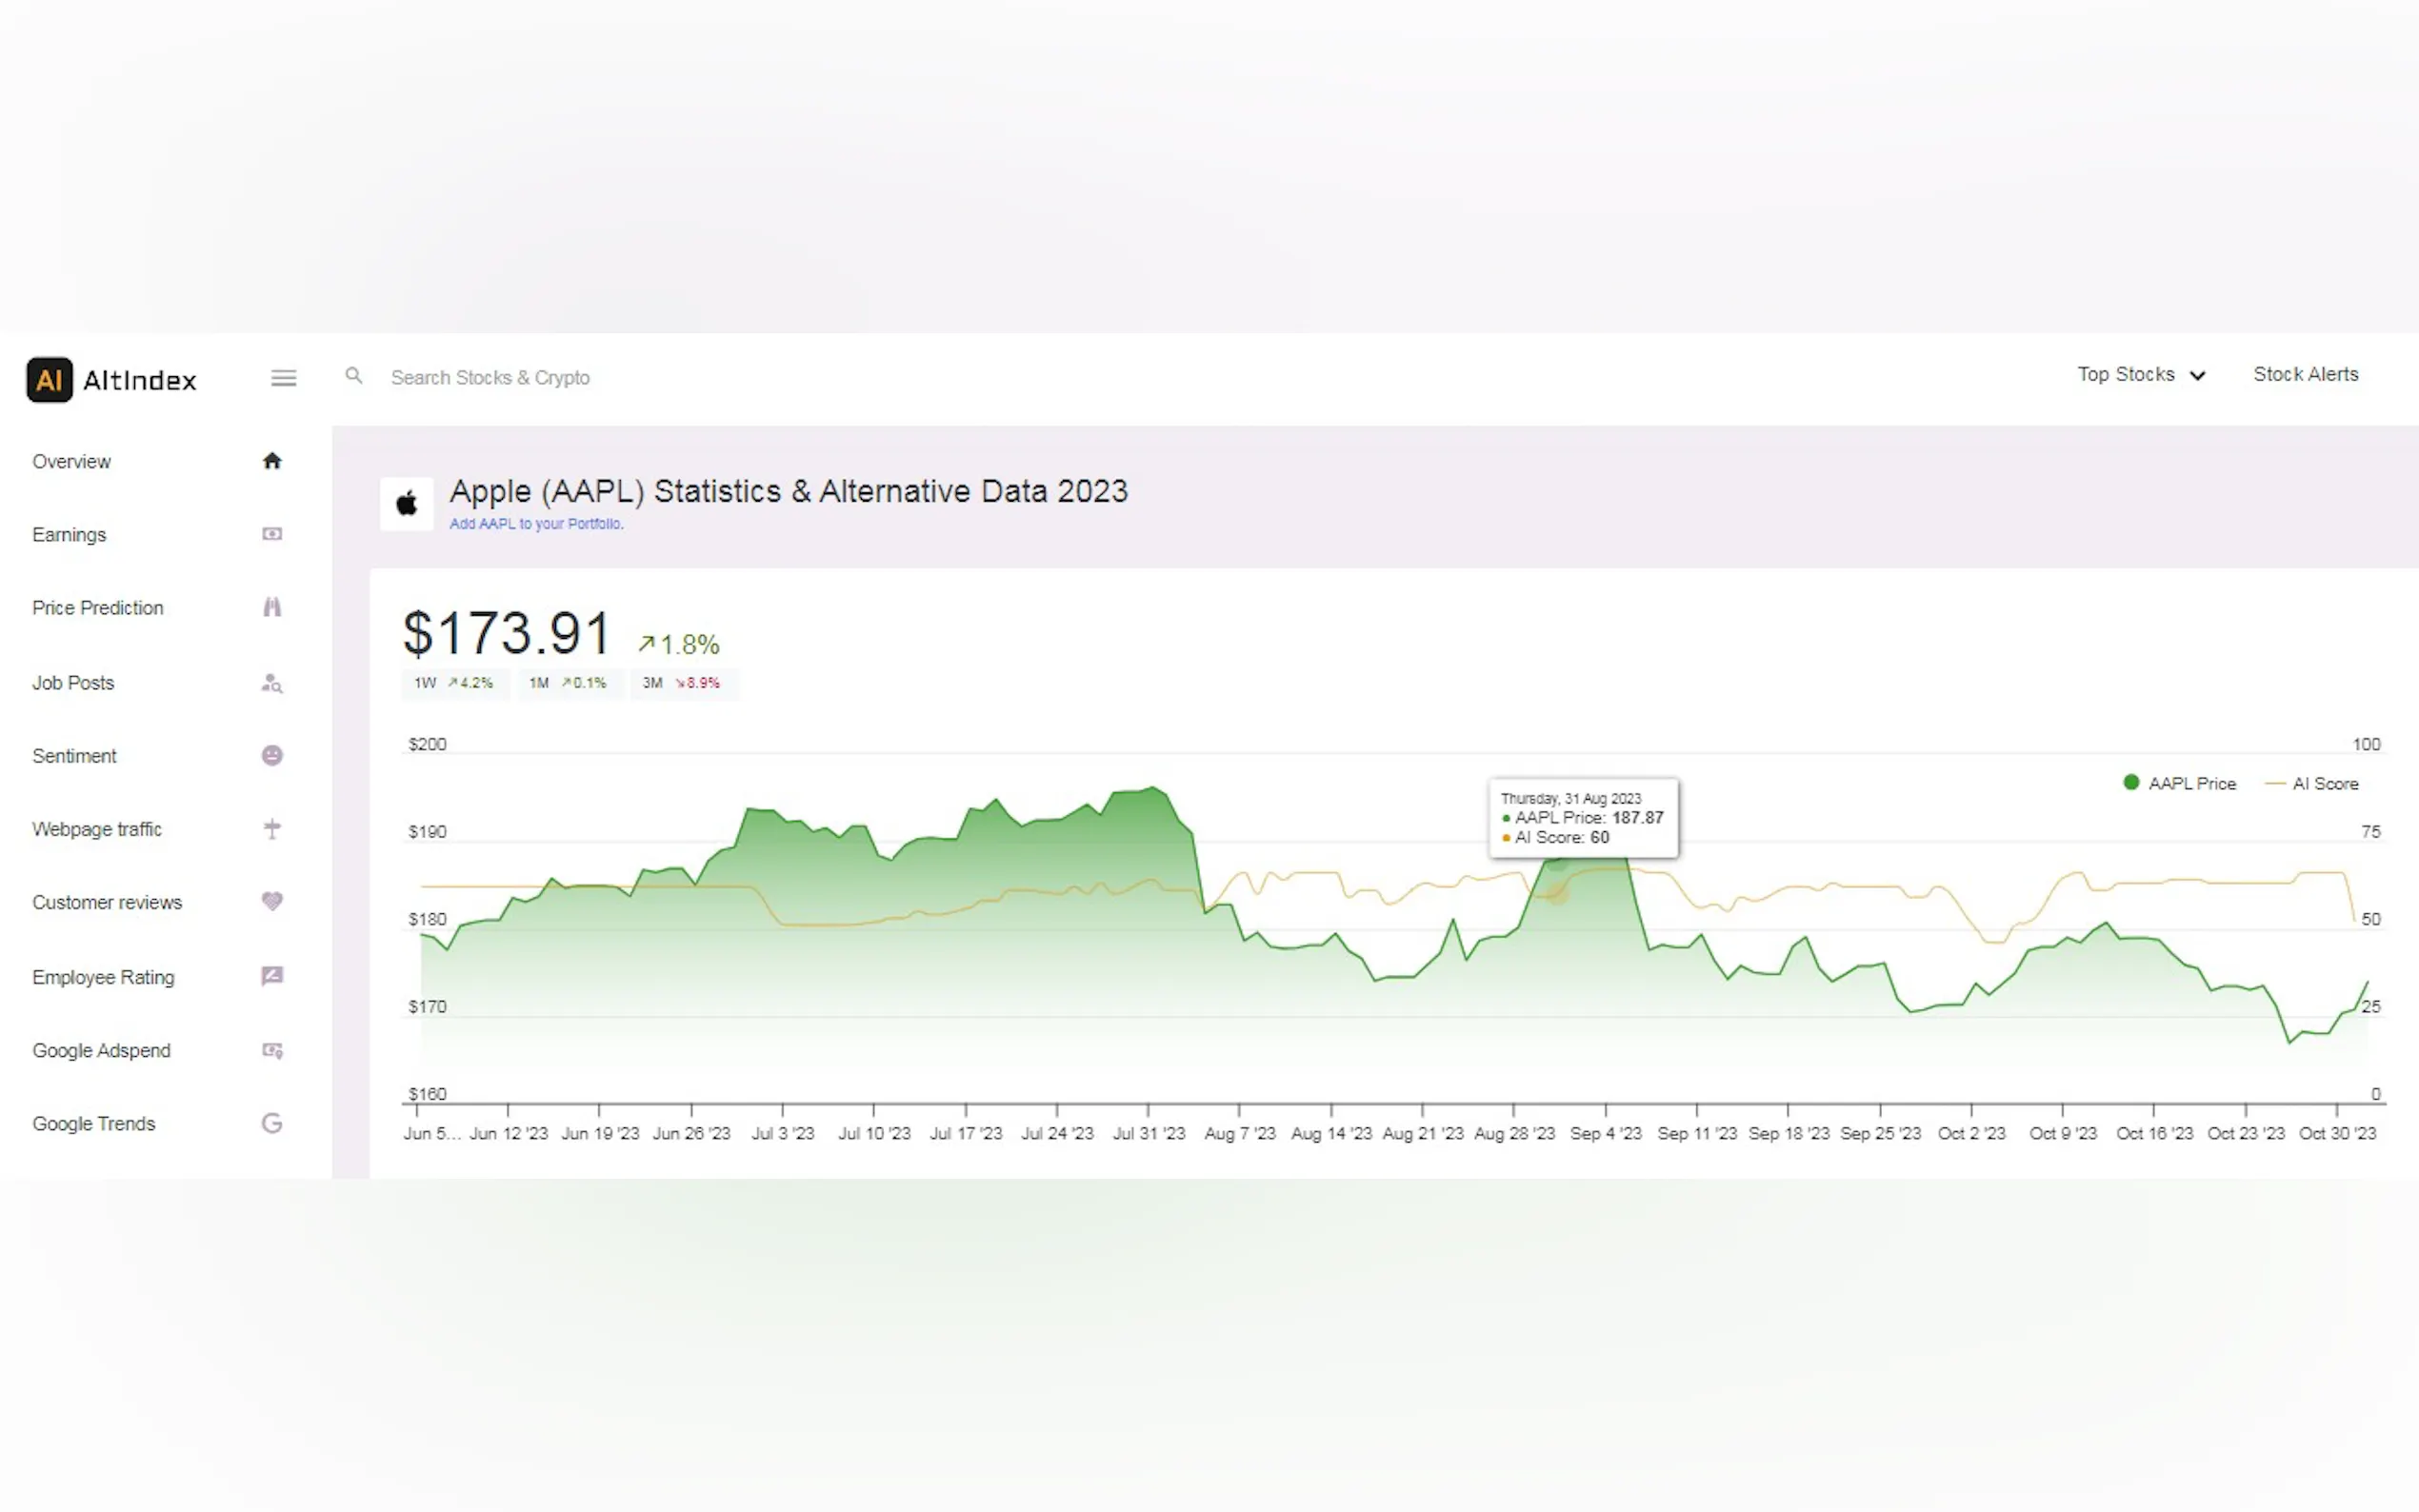Click the home icon beside Overview
Viewport: 2419px width, 1512px height.
coord(272,461)
